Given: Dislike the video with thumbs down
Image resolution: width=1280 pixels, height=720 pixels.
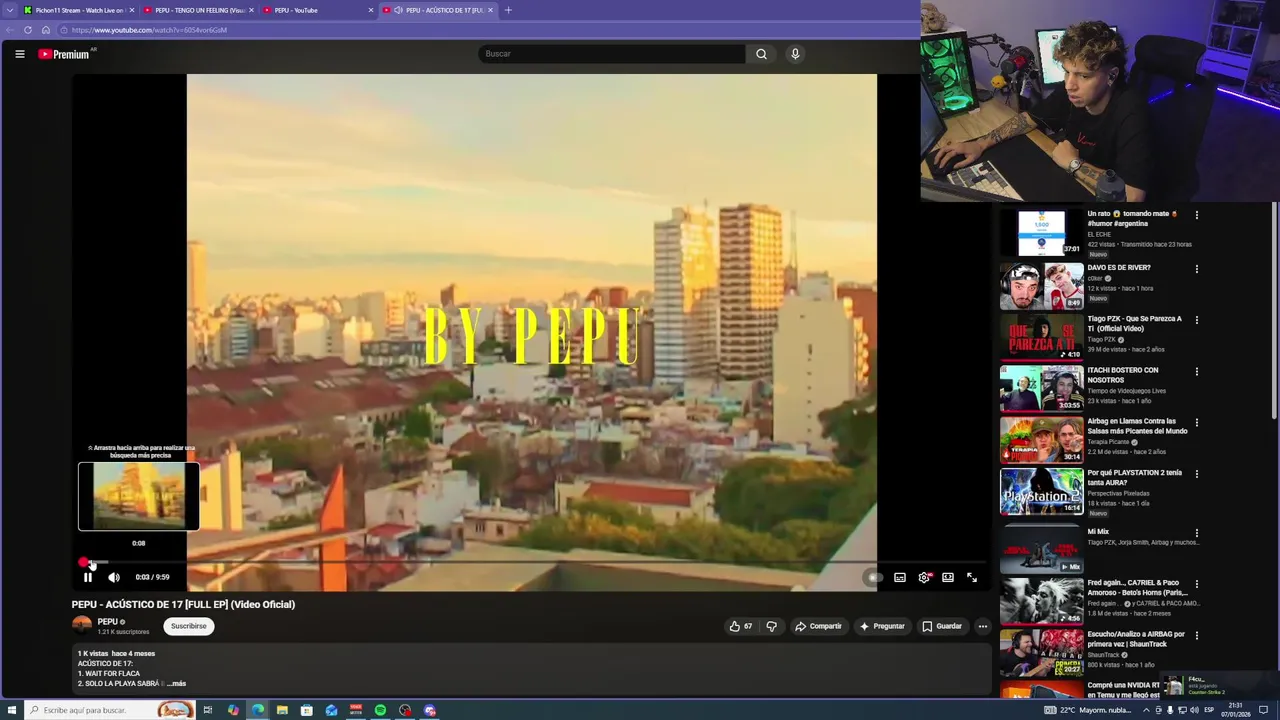Looking at the screenshot, I should (x=771, y=626).
